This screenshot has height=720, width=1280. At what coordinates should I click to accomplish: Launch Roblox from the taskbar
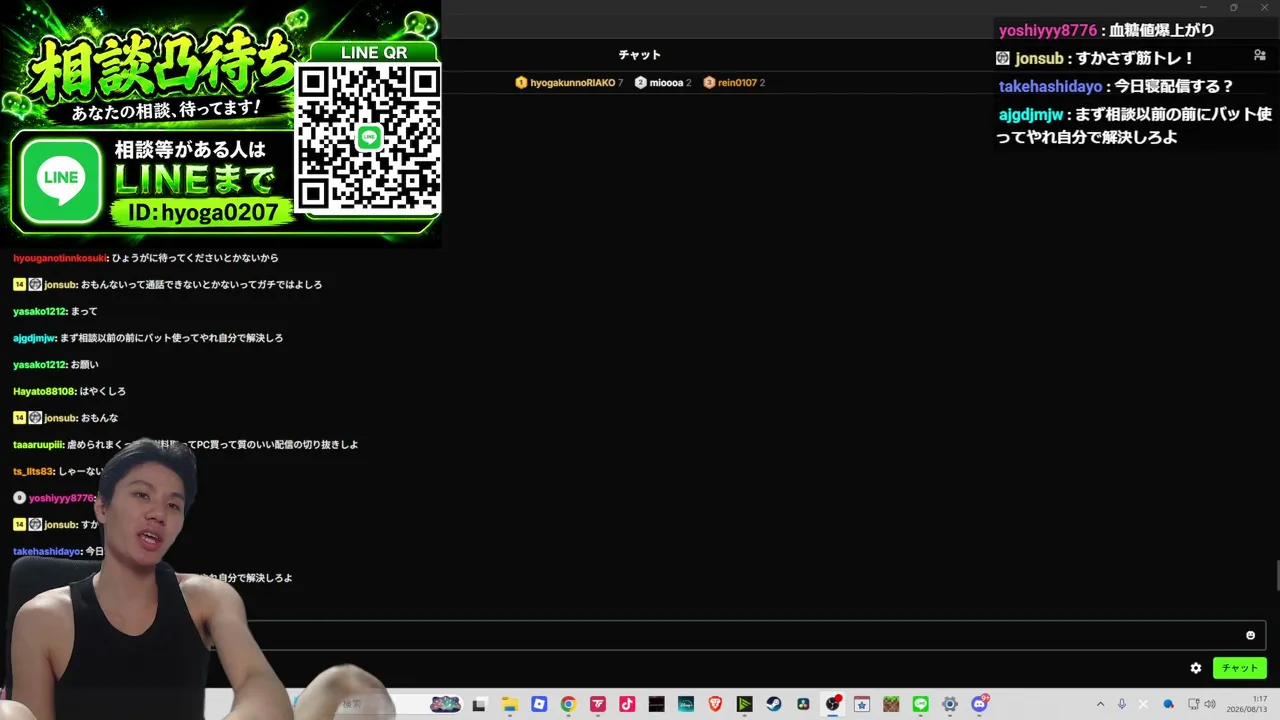pyautogui.click(x=539, y=704)
